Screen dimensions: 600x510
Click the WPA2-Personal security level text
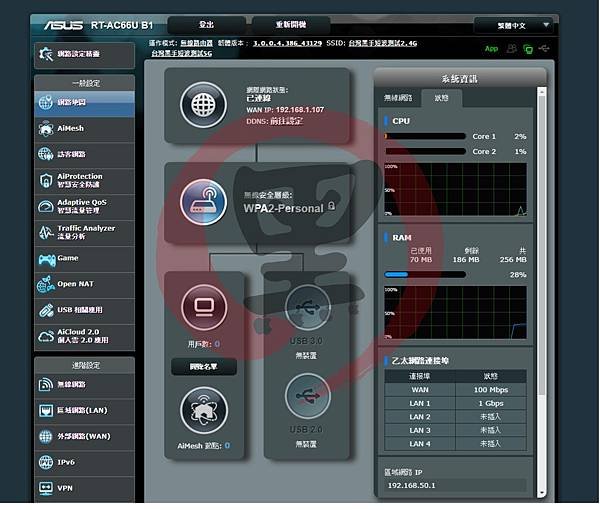284,209
